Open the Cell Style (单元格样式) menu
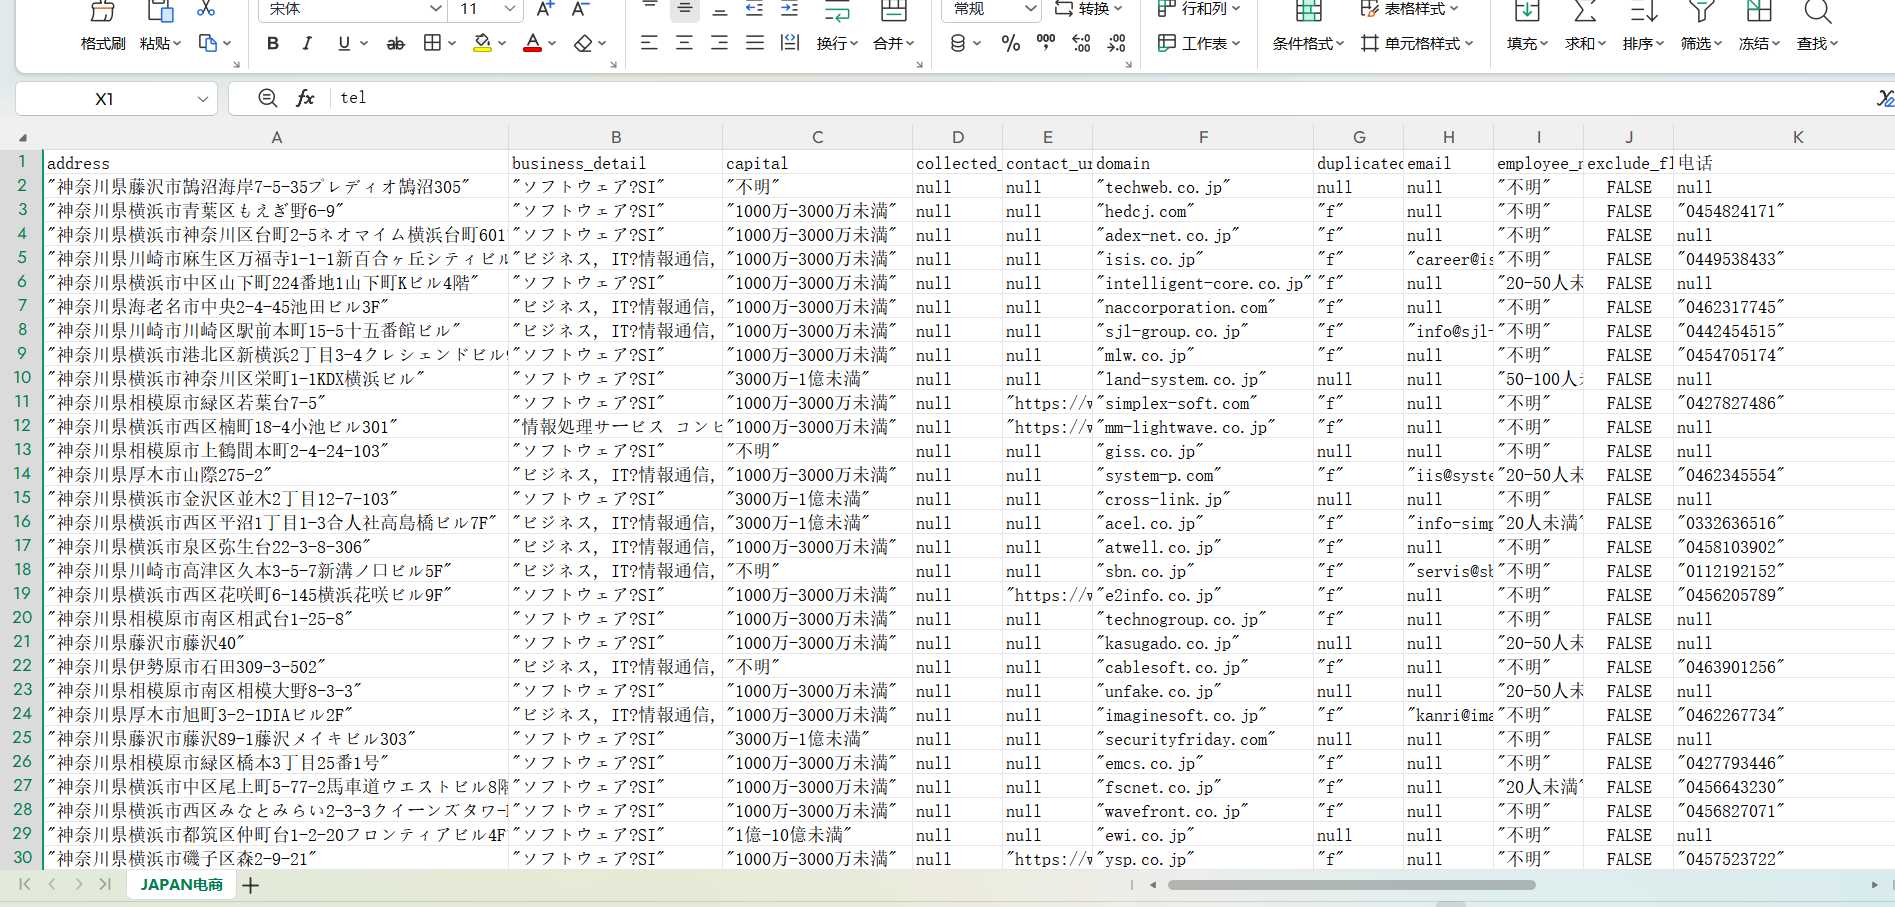This screenshot has height=907, width=1895. click(x=1417, y=43)
